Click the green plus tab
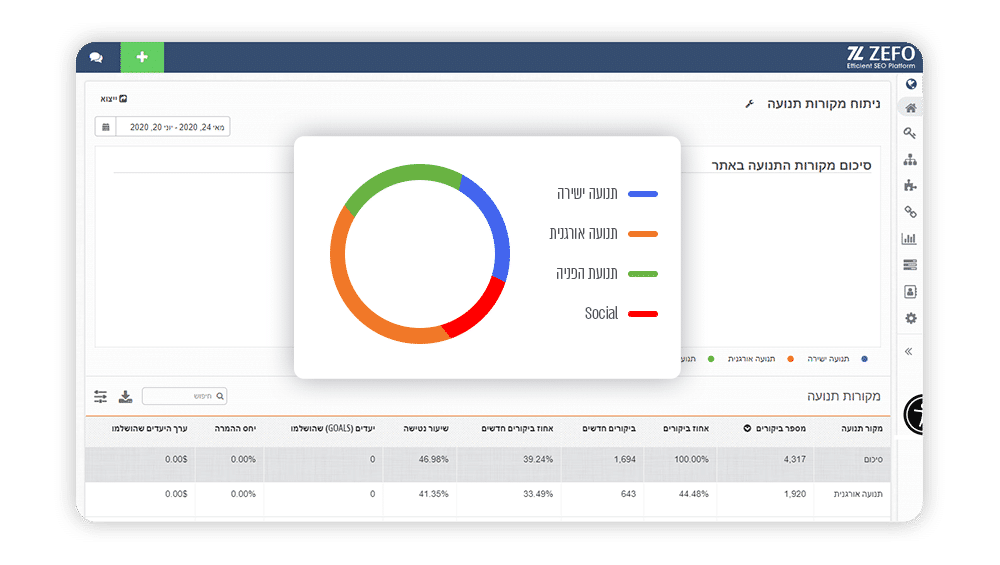 142,57
